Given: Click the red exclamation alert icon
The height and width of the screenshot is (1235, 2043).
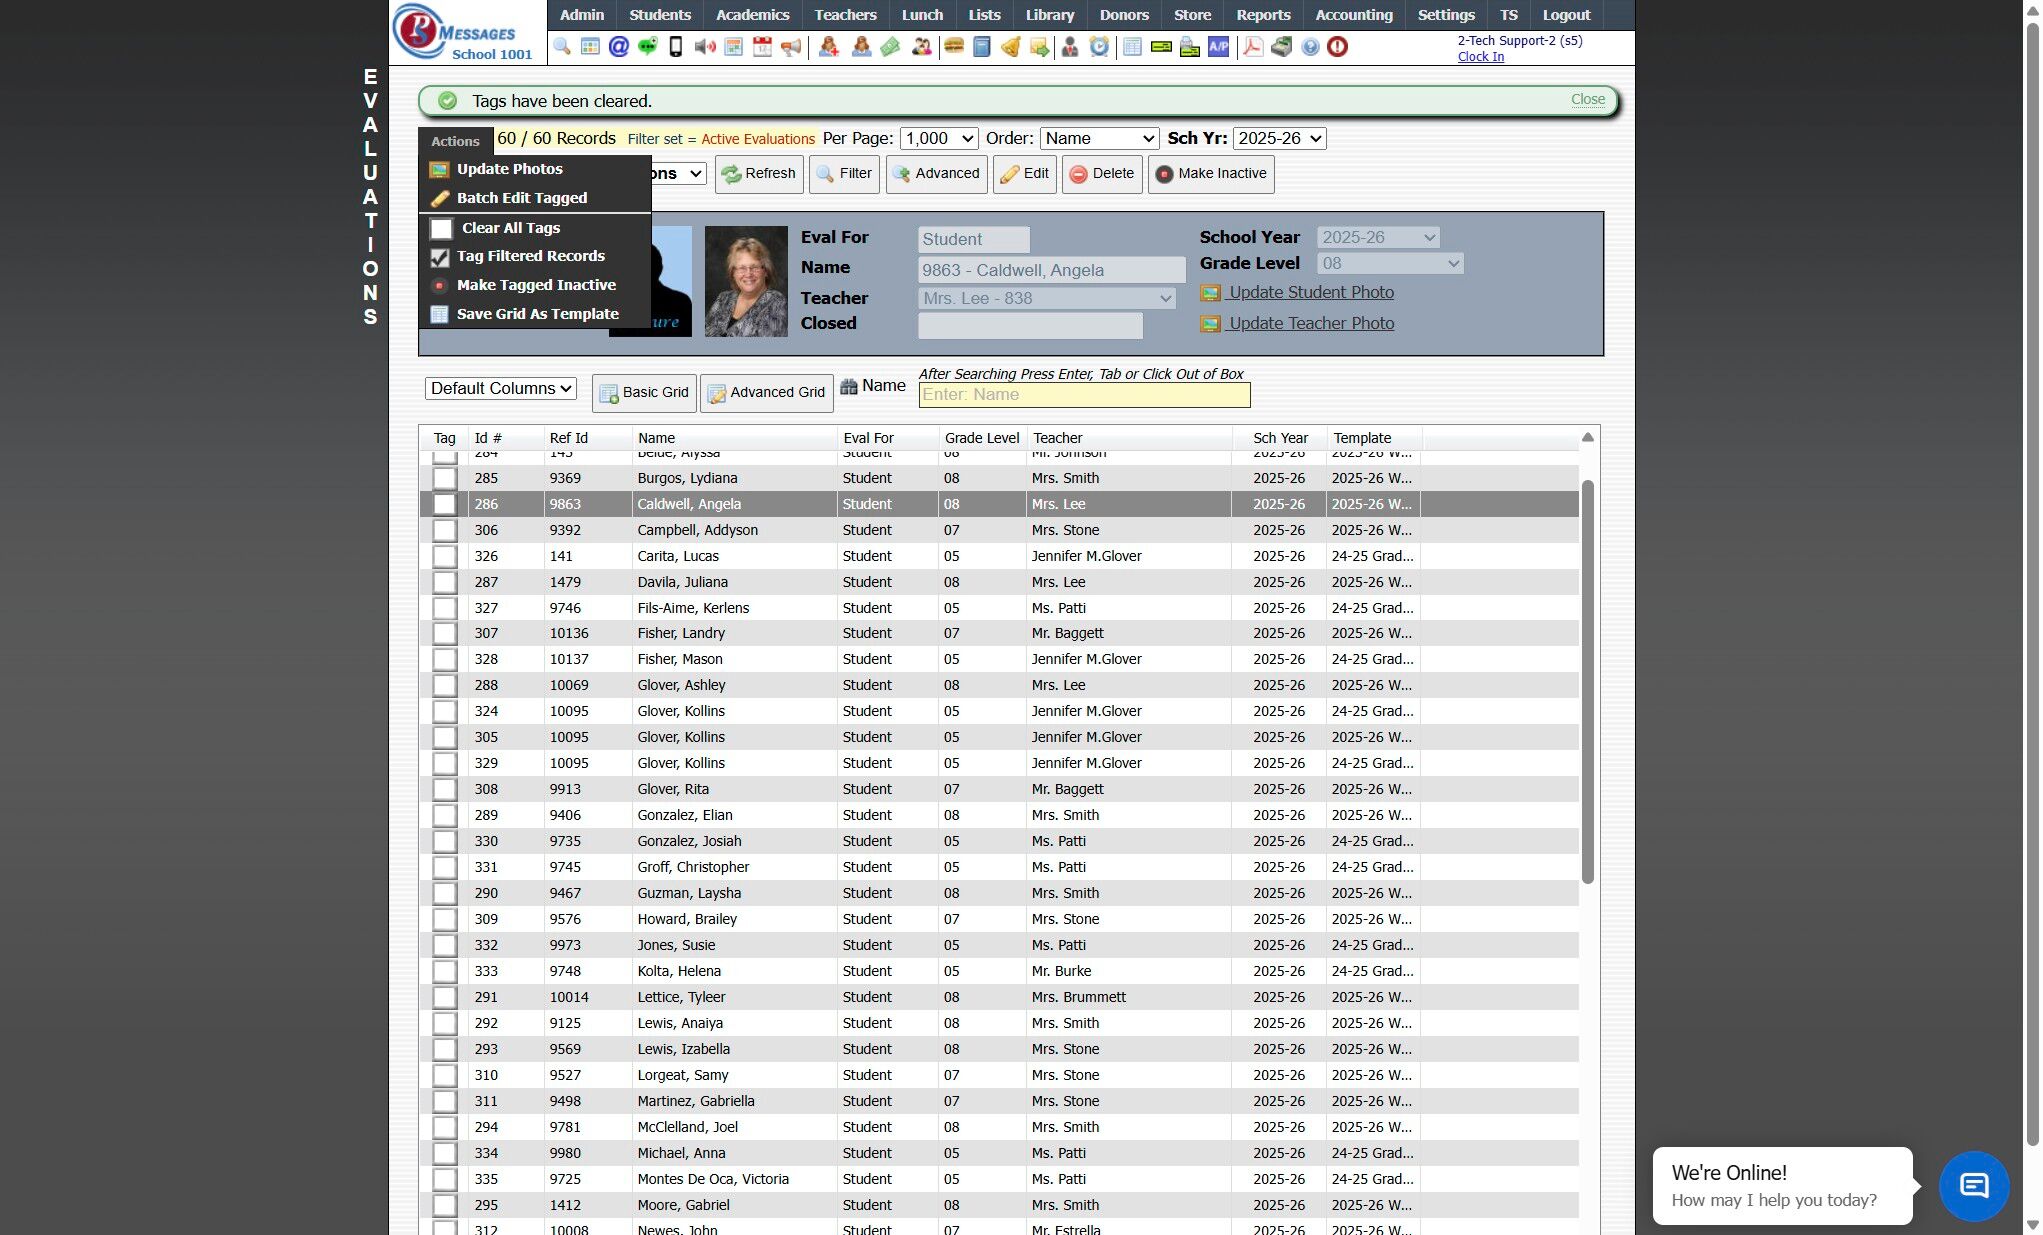Looking at the screenshot, I should [x=1338, y=46].
